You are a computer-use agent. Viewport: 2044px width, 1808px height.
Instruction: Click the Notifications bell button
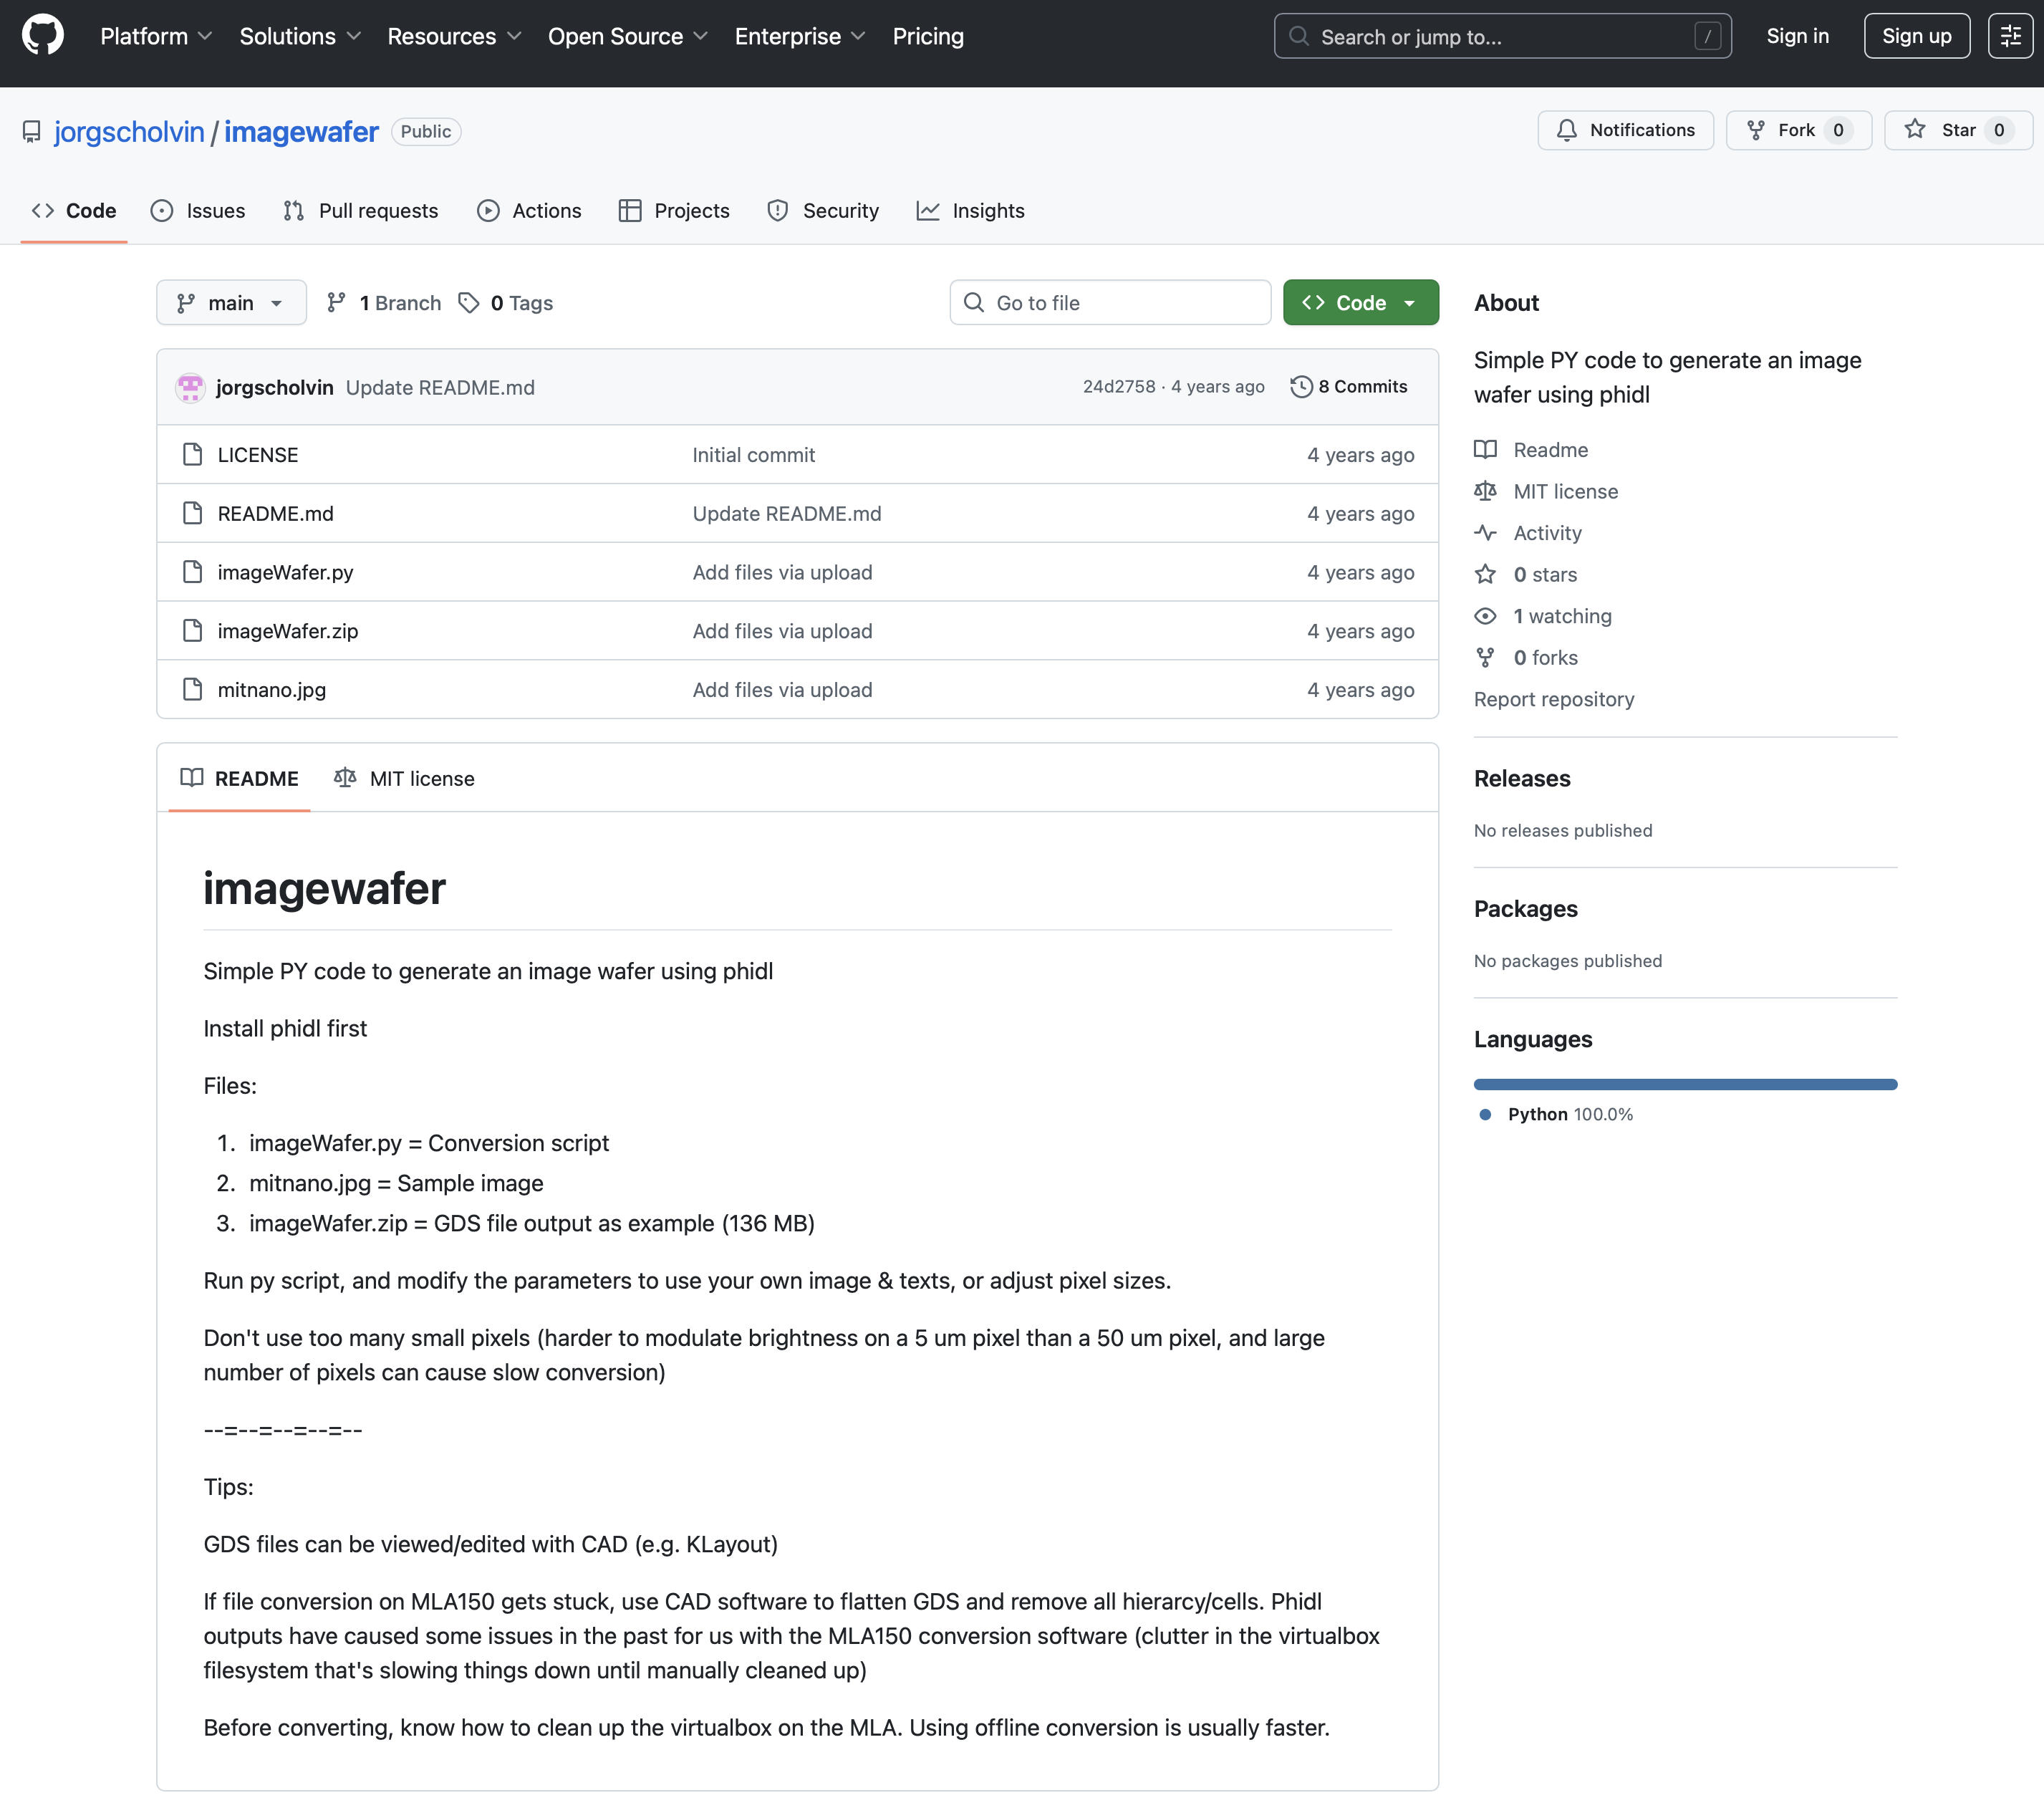click(x=1625, y=130)
